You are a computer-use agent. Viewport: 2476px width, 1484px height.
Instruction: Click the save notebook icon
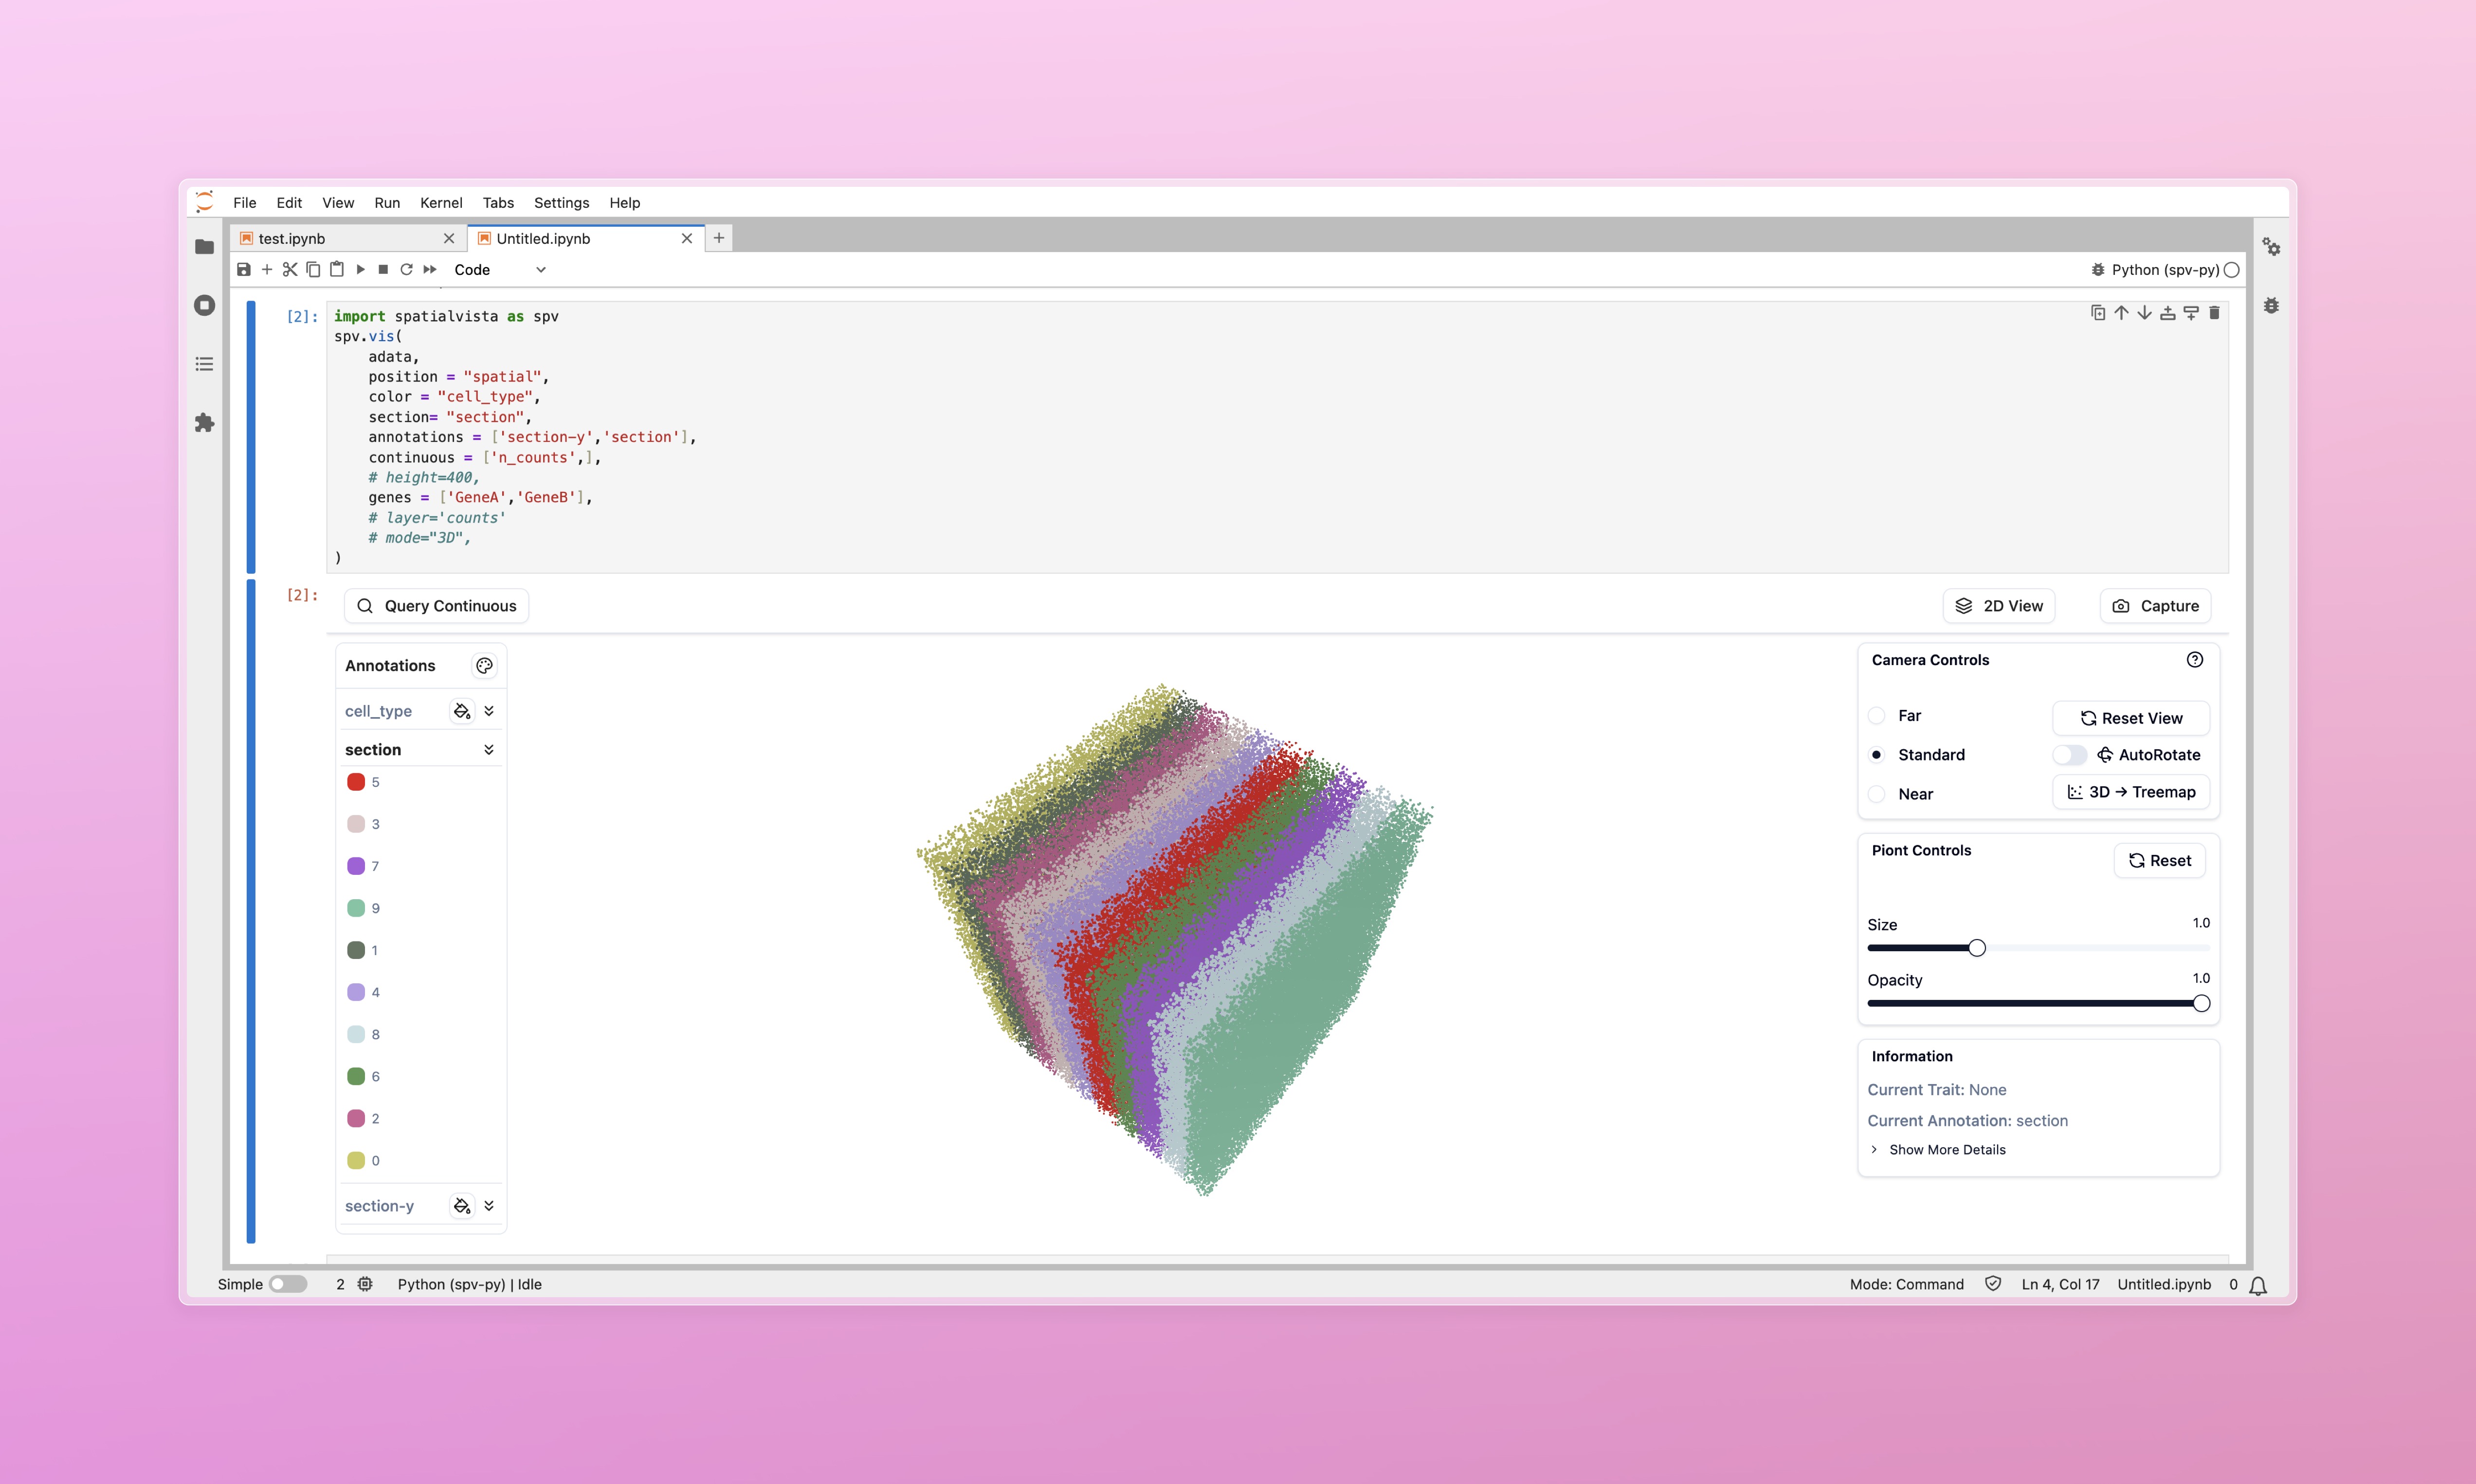[x=243, y=270]
